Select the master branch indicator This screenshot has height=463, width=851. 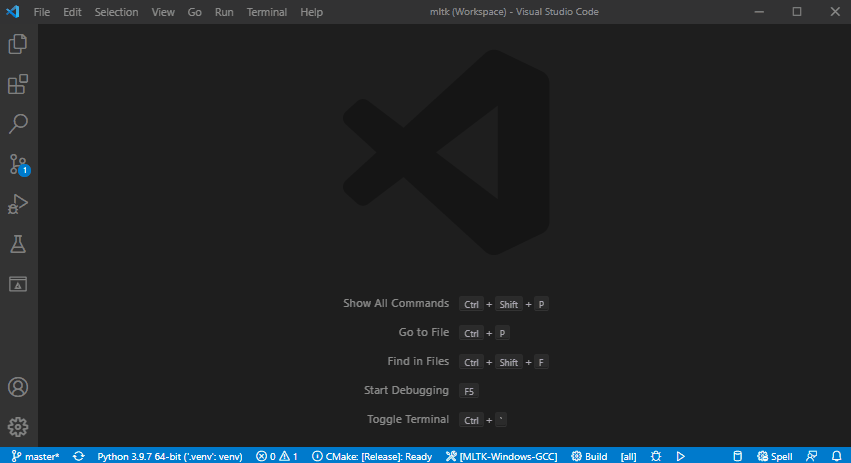pos(36,456)
